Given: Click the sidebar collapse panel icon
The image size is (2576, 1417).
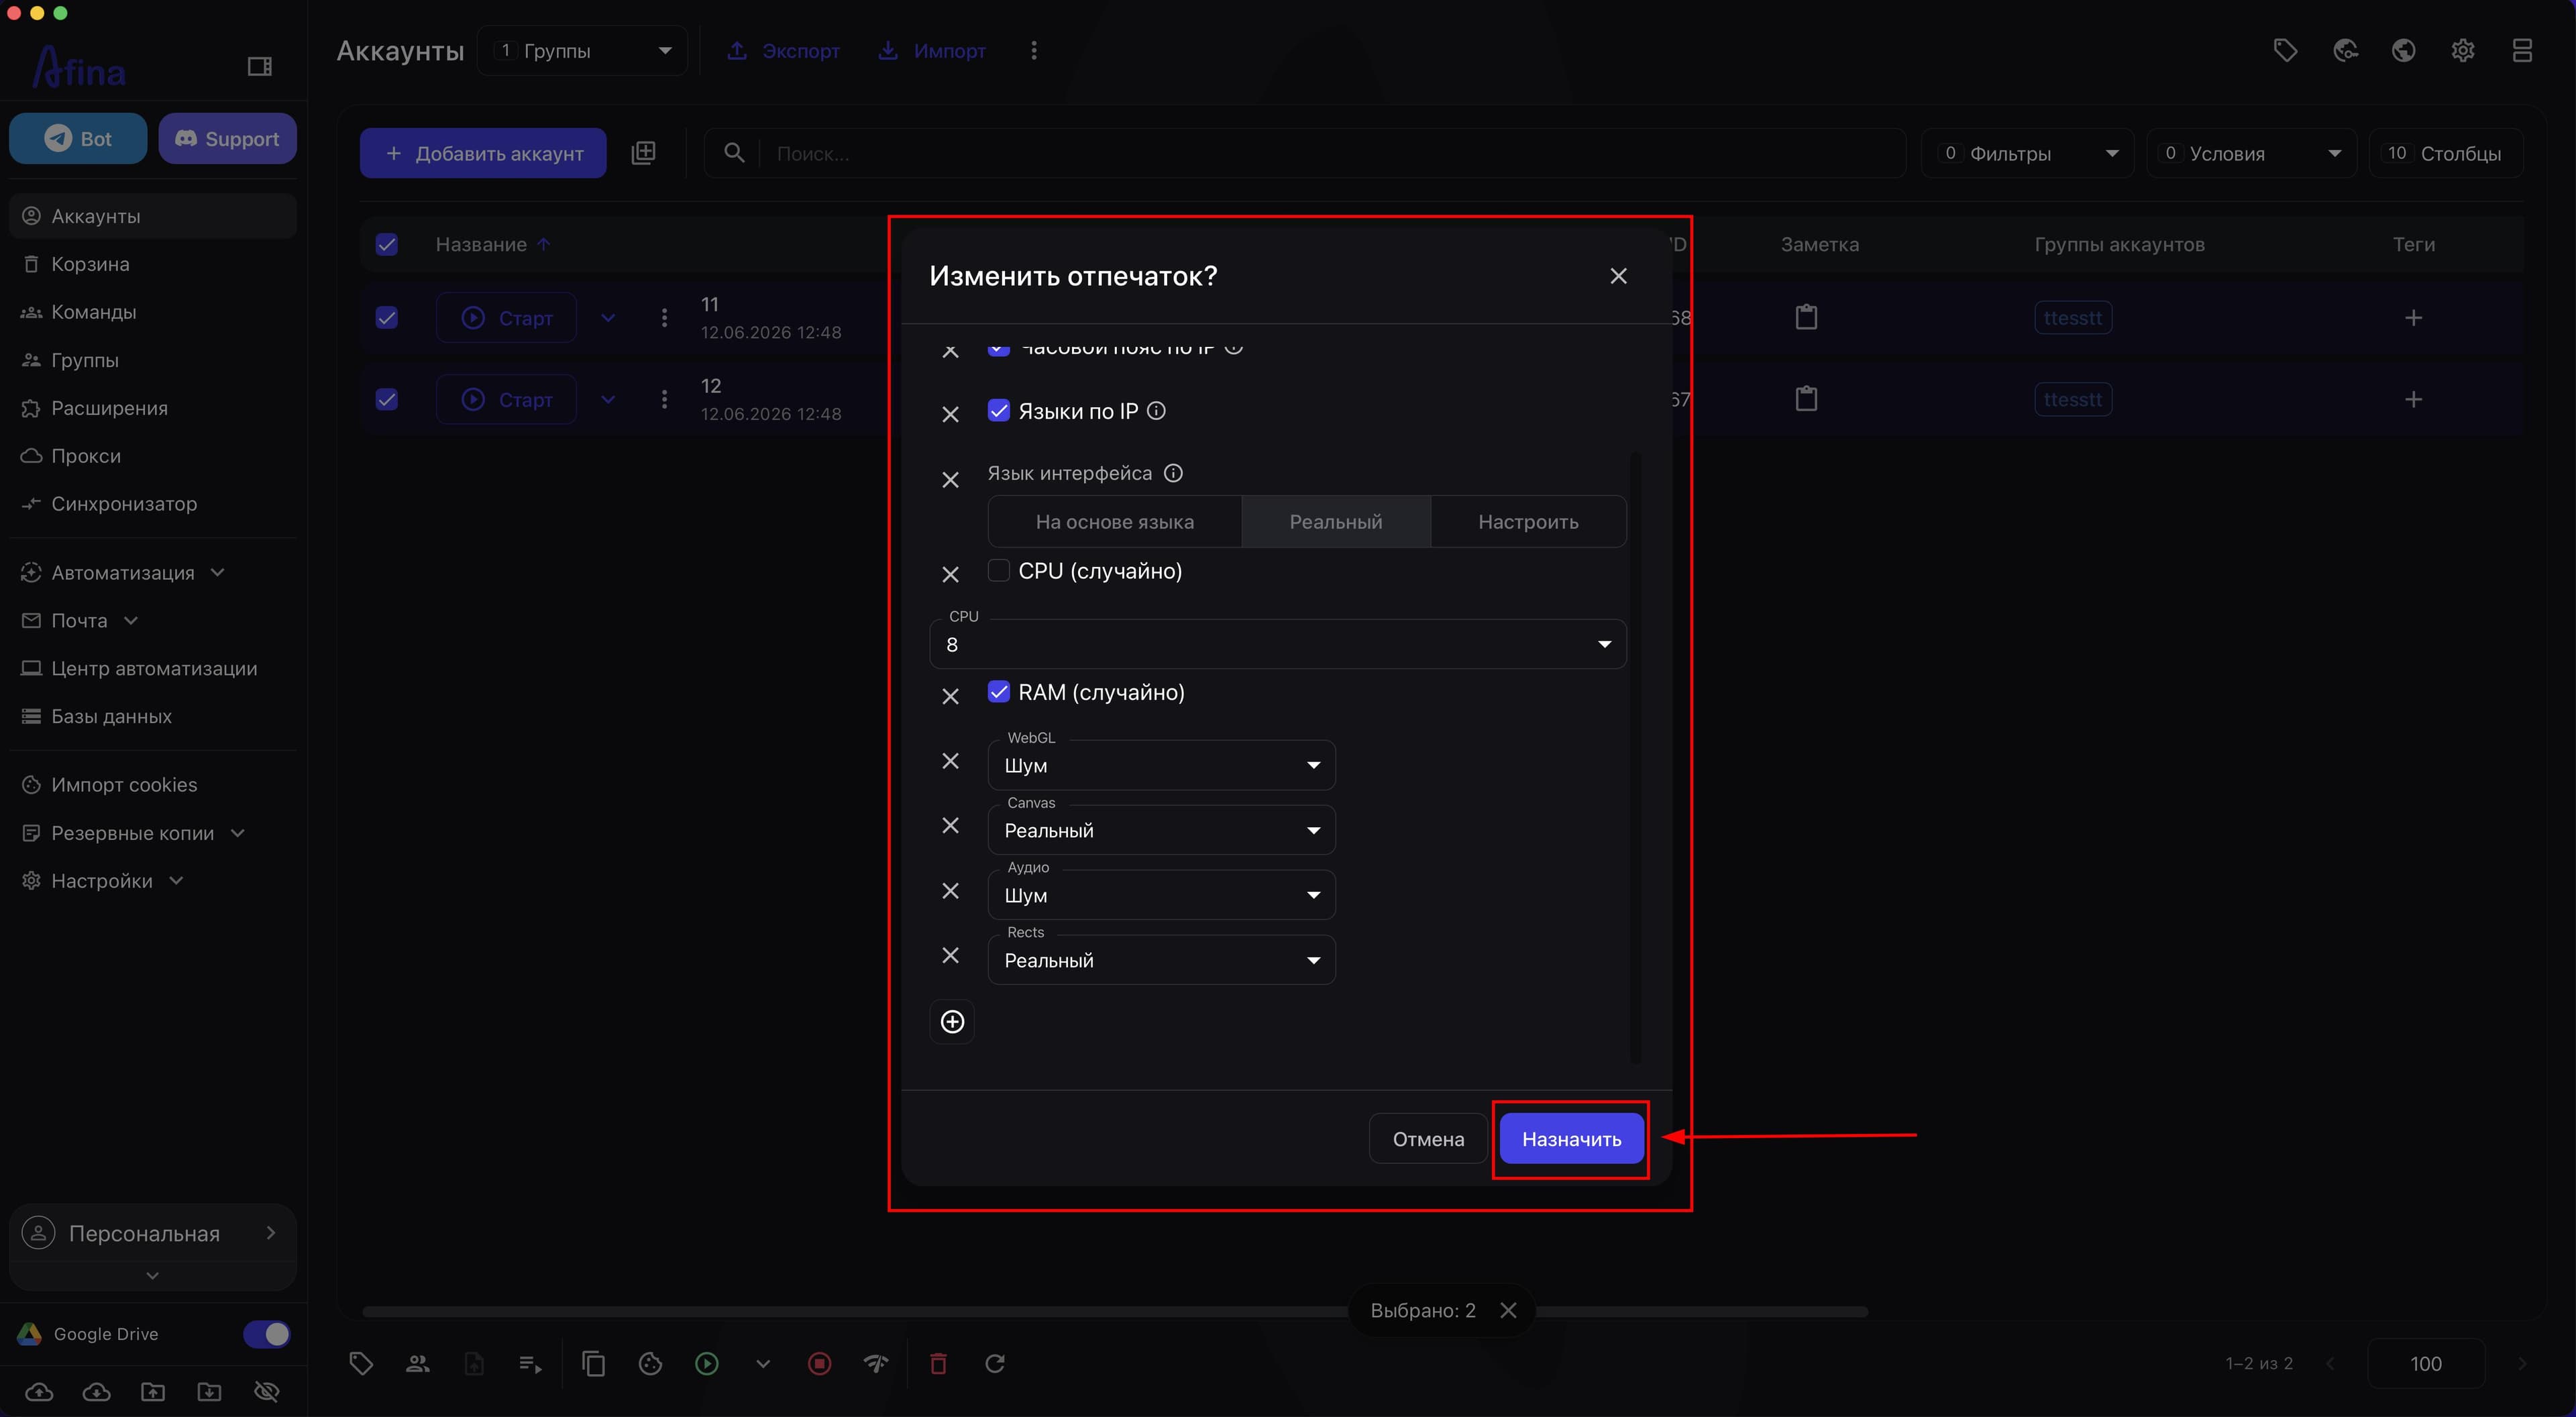Looking at the screenshot, I should [x=259, y=66].
